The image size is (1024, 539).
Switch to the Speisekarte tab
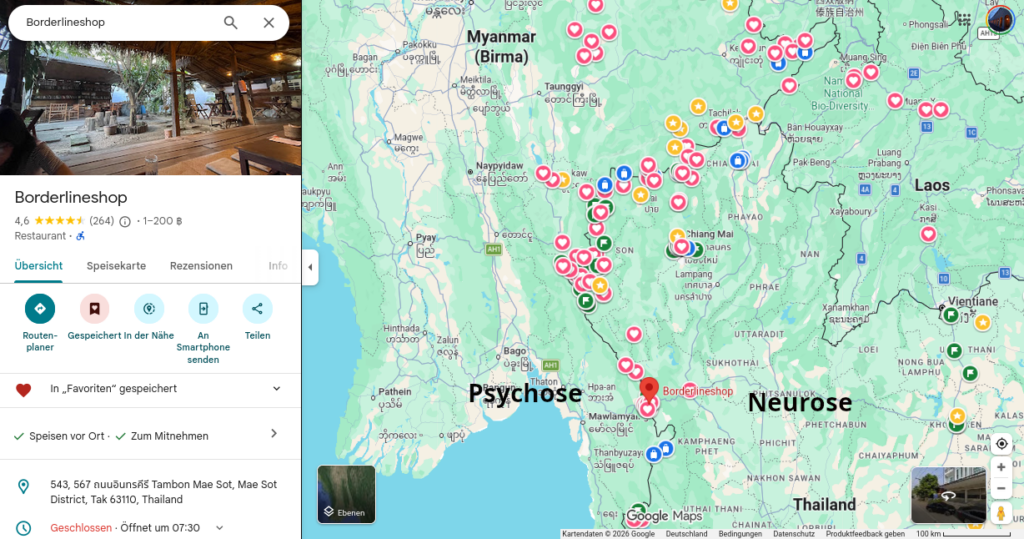(x=116, y=266)
